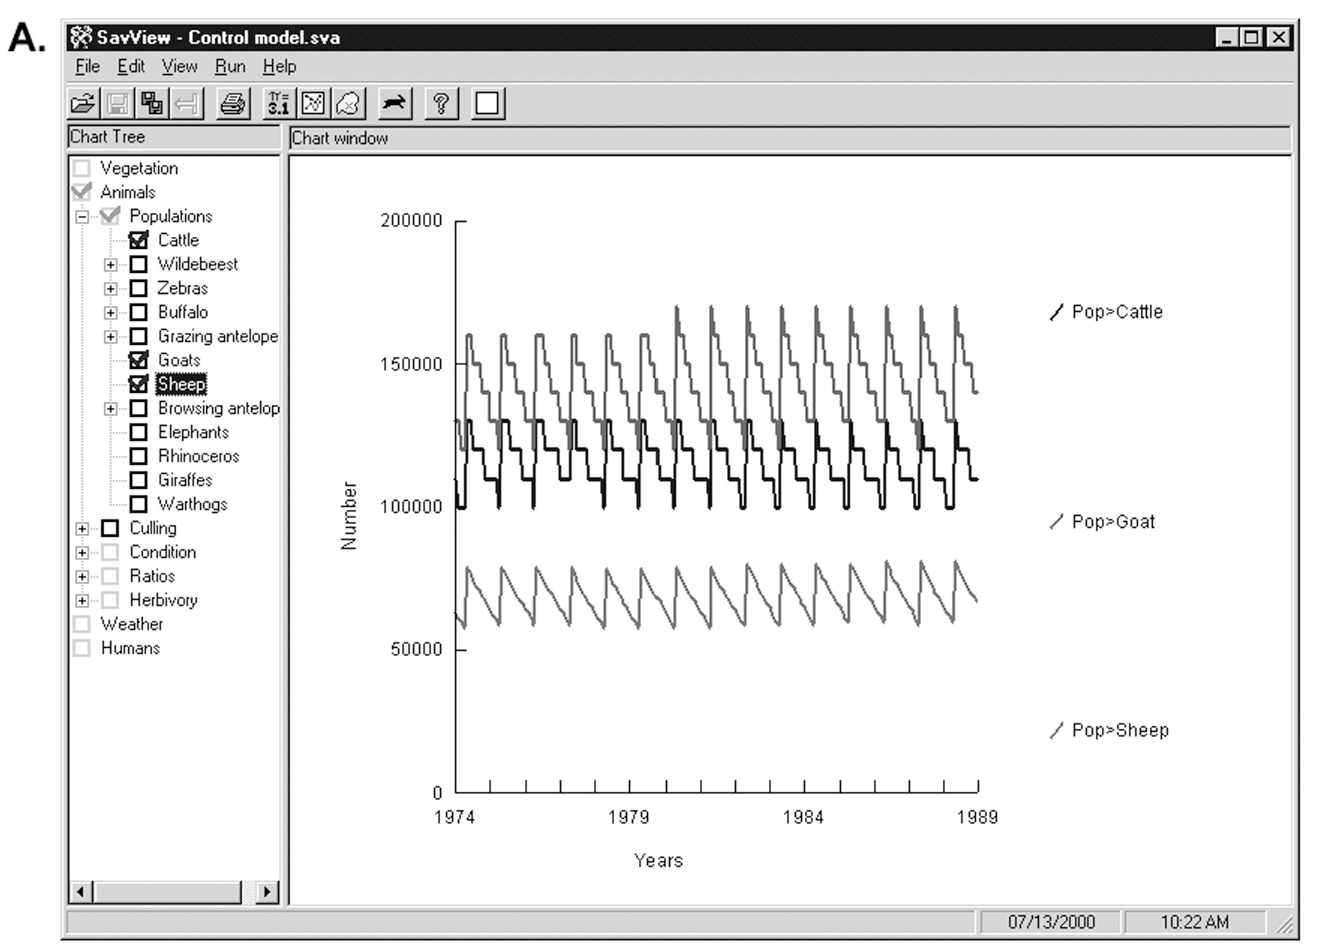
Task: Click the grayed-out back arrow icon
Action: coord(187,103)
